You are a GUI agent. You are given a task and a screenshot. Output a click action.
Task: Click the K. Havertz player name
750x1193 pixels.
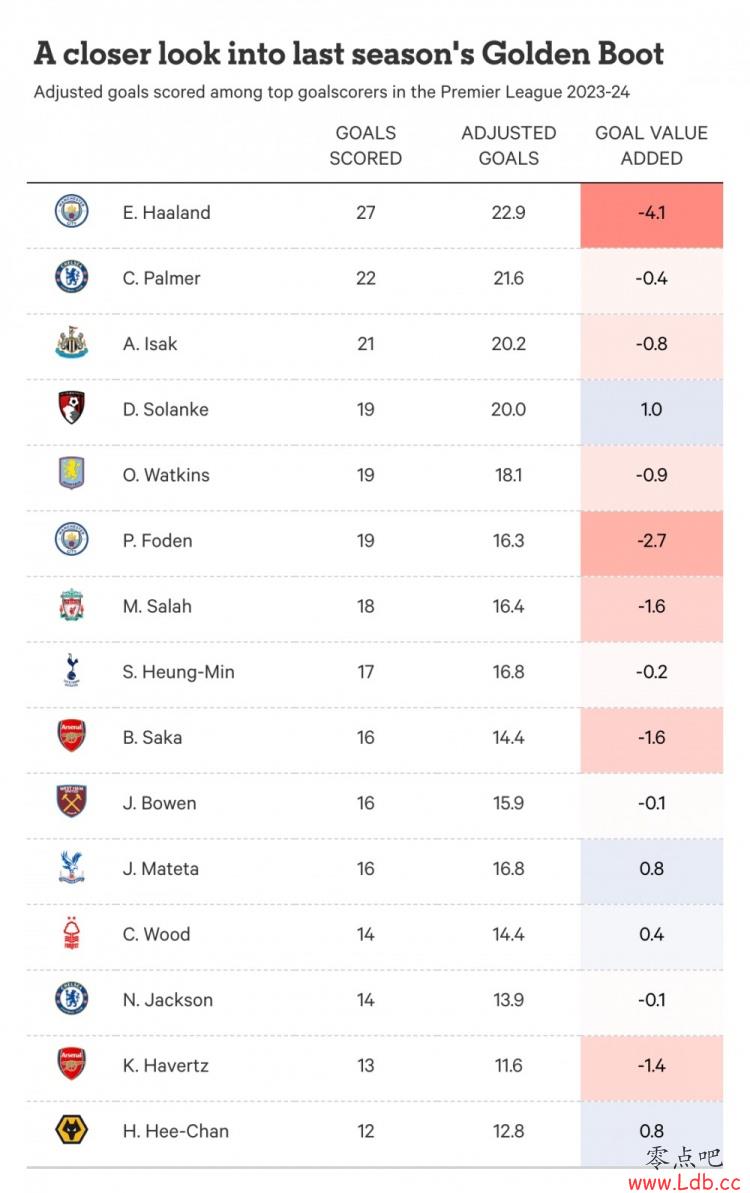point(165,1065)
